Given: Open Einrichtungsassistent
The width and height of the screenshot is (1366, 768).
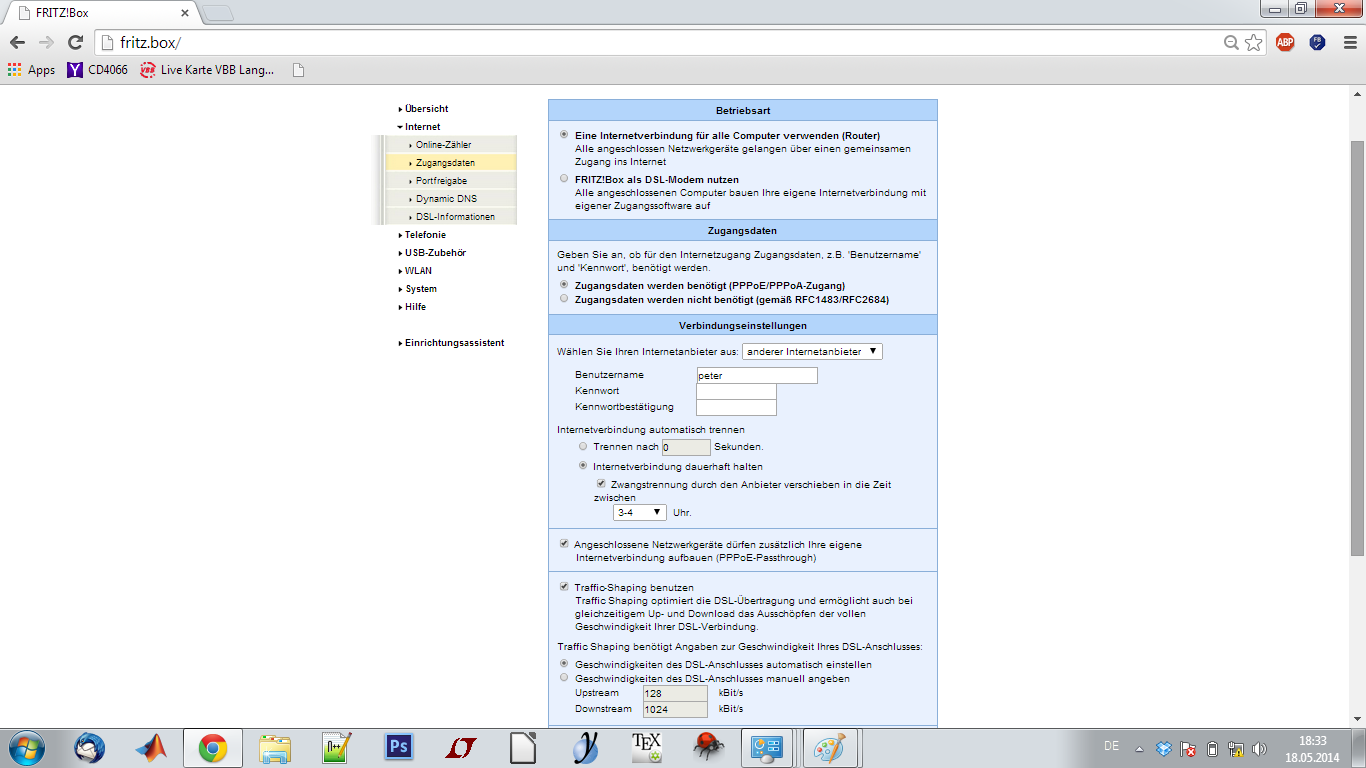Looking at the screenshot, I should click(x=454, y=343).
